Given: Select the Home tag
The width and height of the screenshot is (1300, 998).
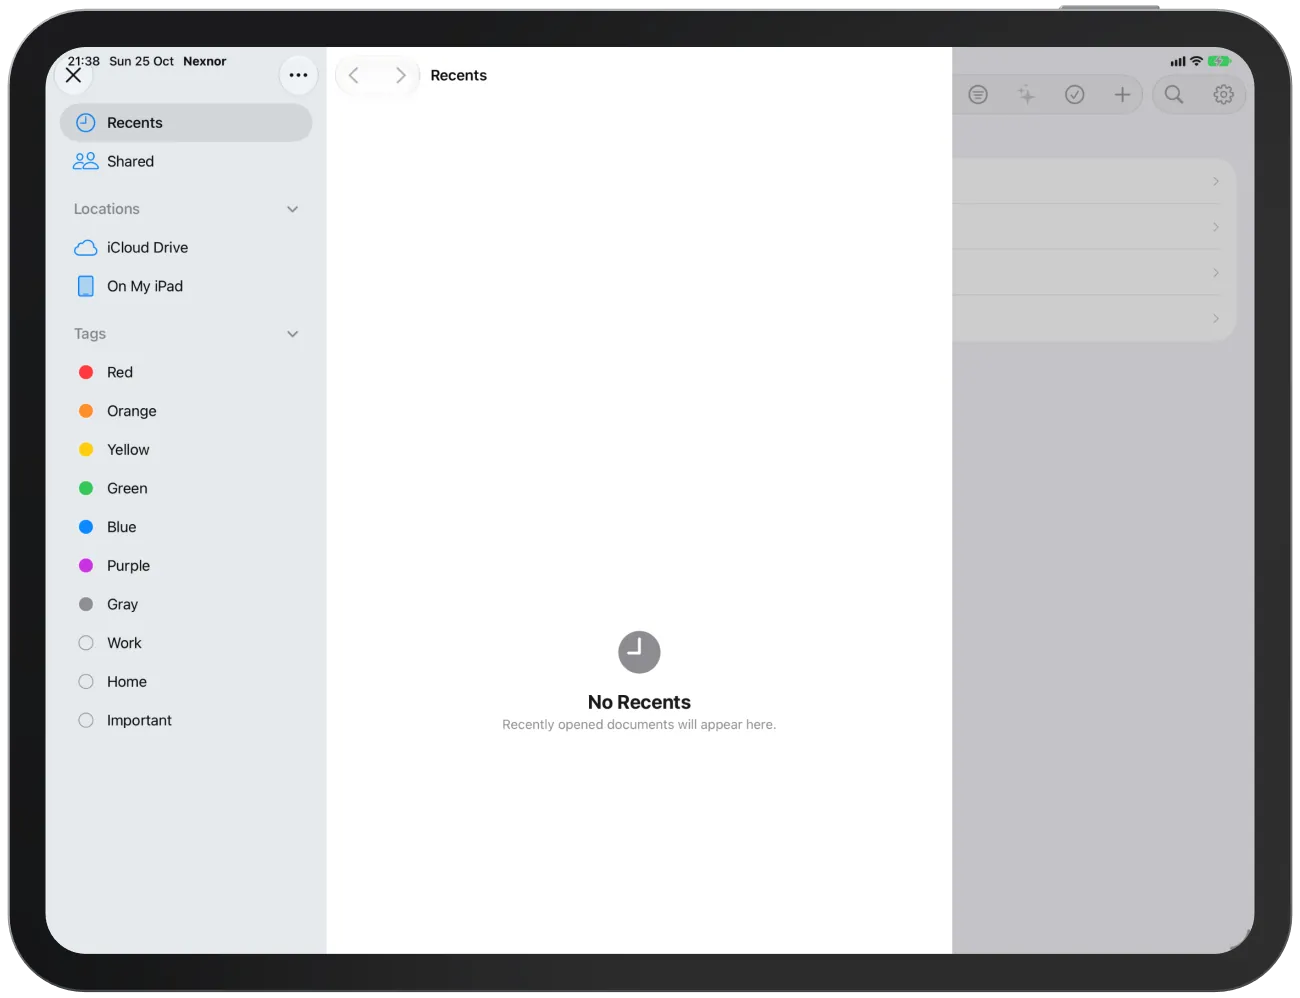Looking at the screenshot, I should click(x=186, y=682).
